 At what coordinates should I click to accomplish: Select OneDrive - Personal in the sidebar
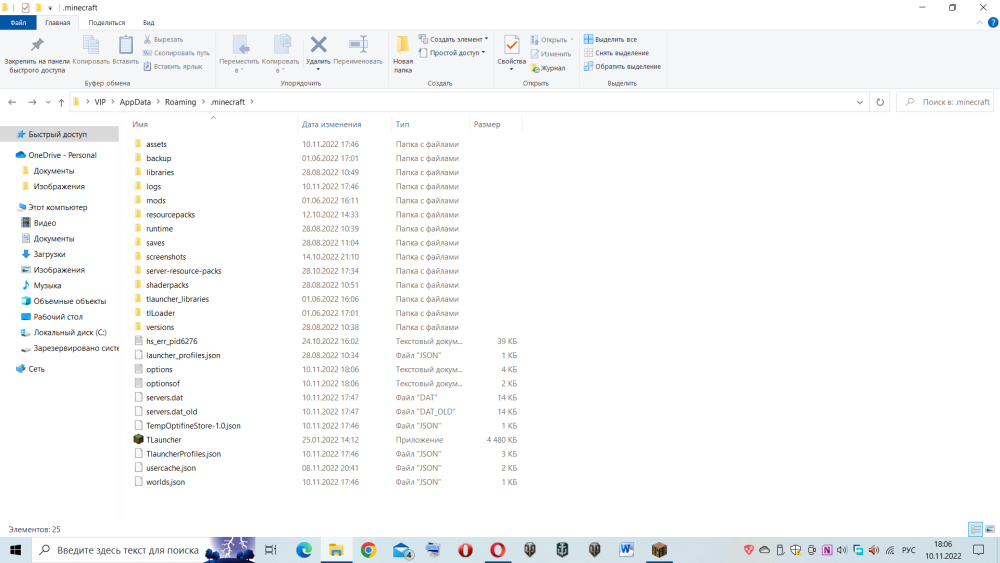(62, 155)
